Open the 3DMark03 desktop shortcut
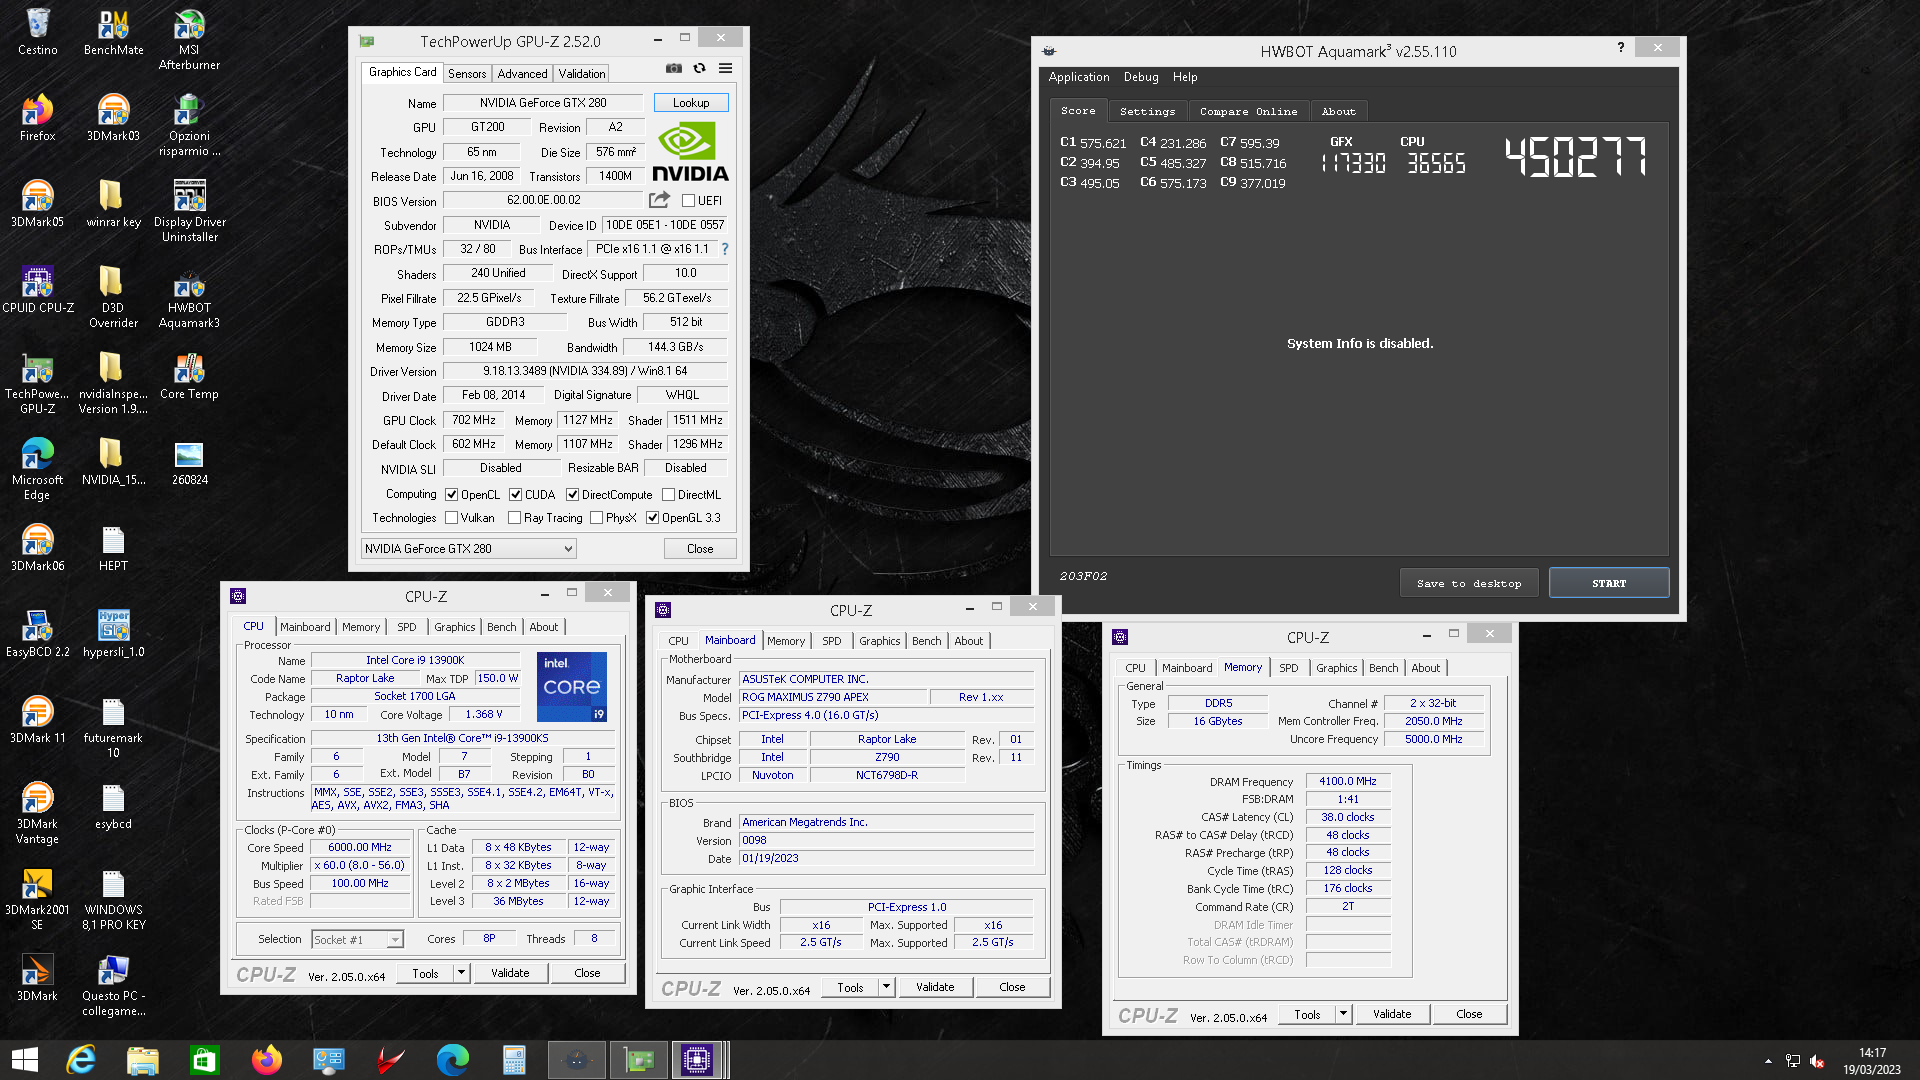This screenshot has width=1920, height=1080. 113,119
